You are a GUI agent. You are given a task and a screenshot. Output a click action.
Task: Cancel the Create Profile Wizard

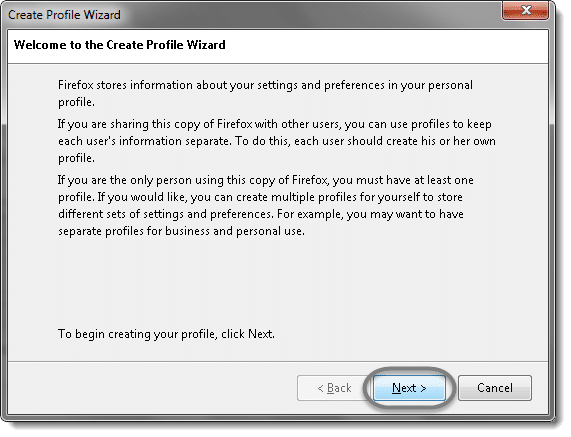[495, 388]
